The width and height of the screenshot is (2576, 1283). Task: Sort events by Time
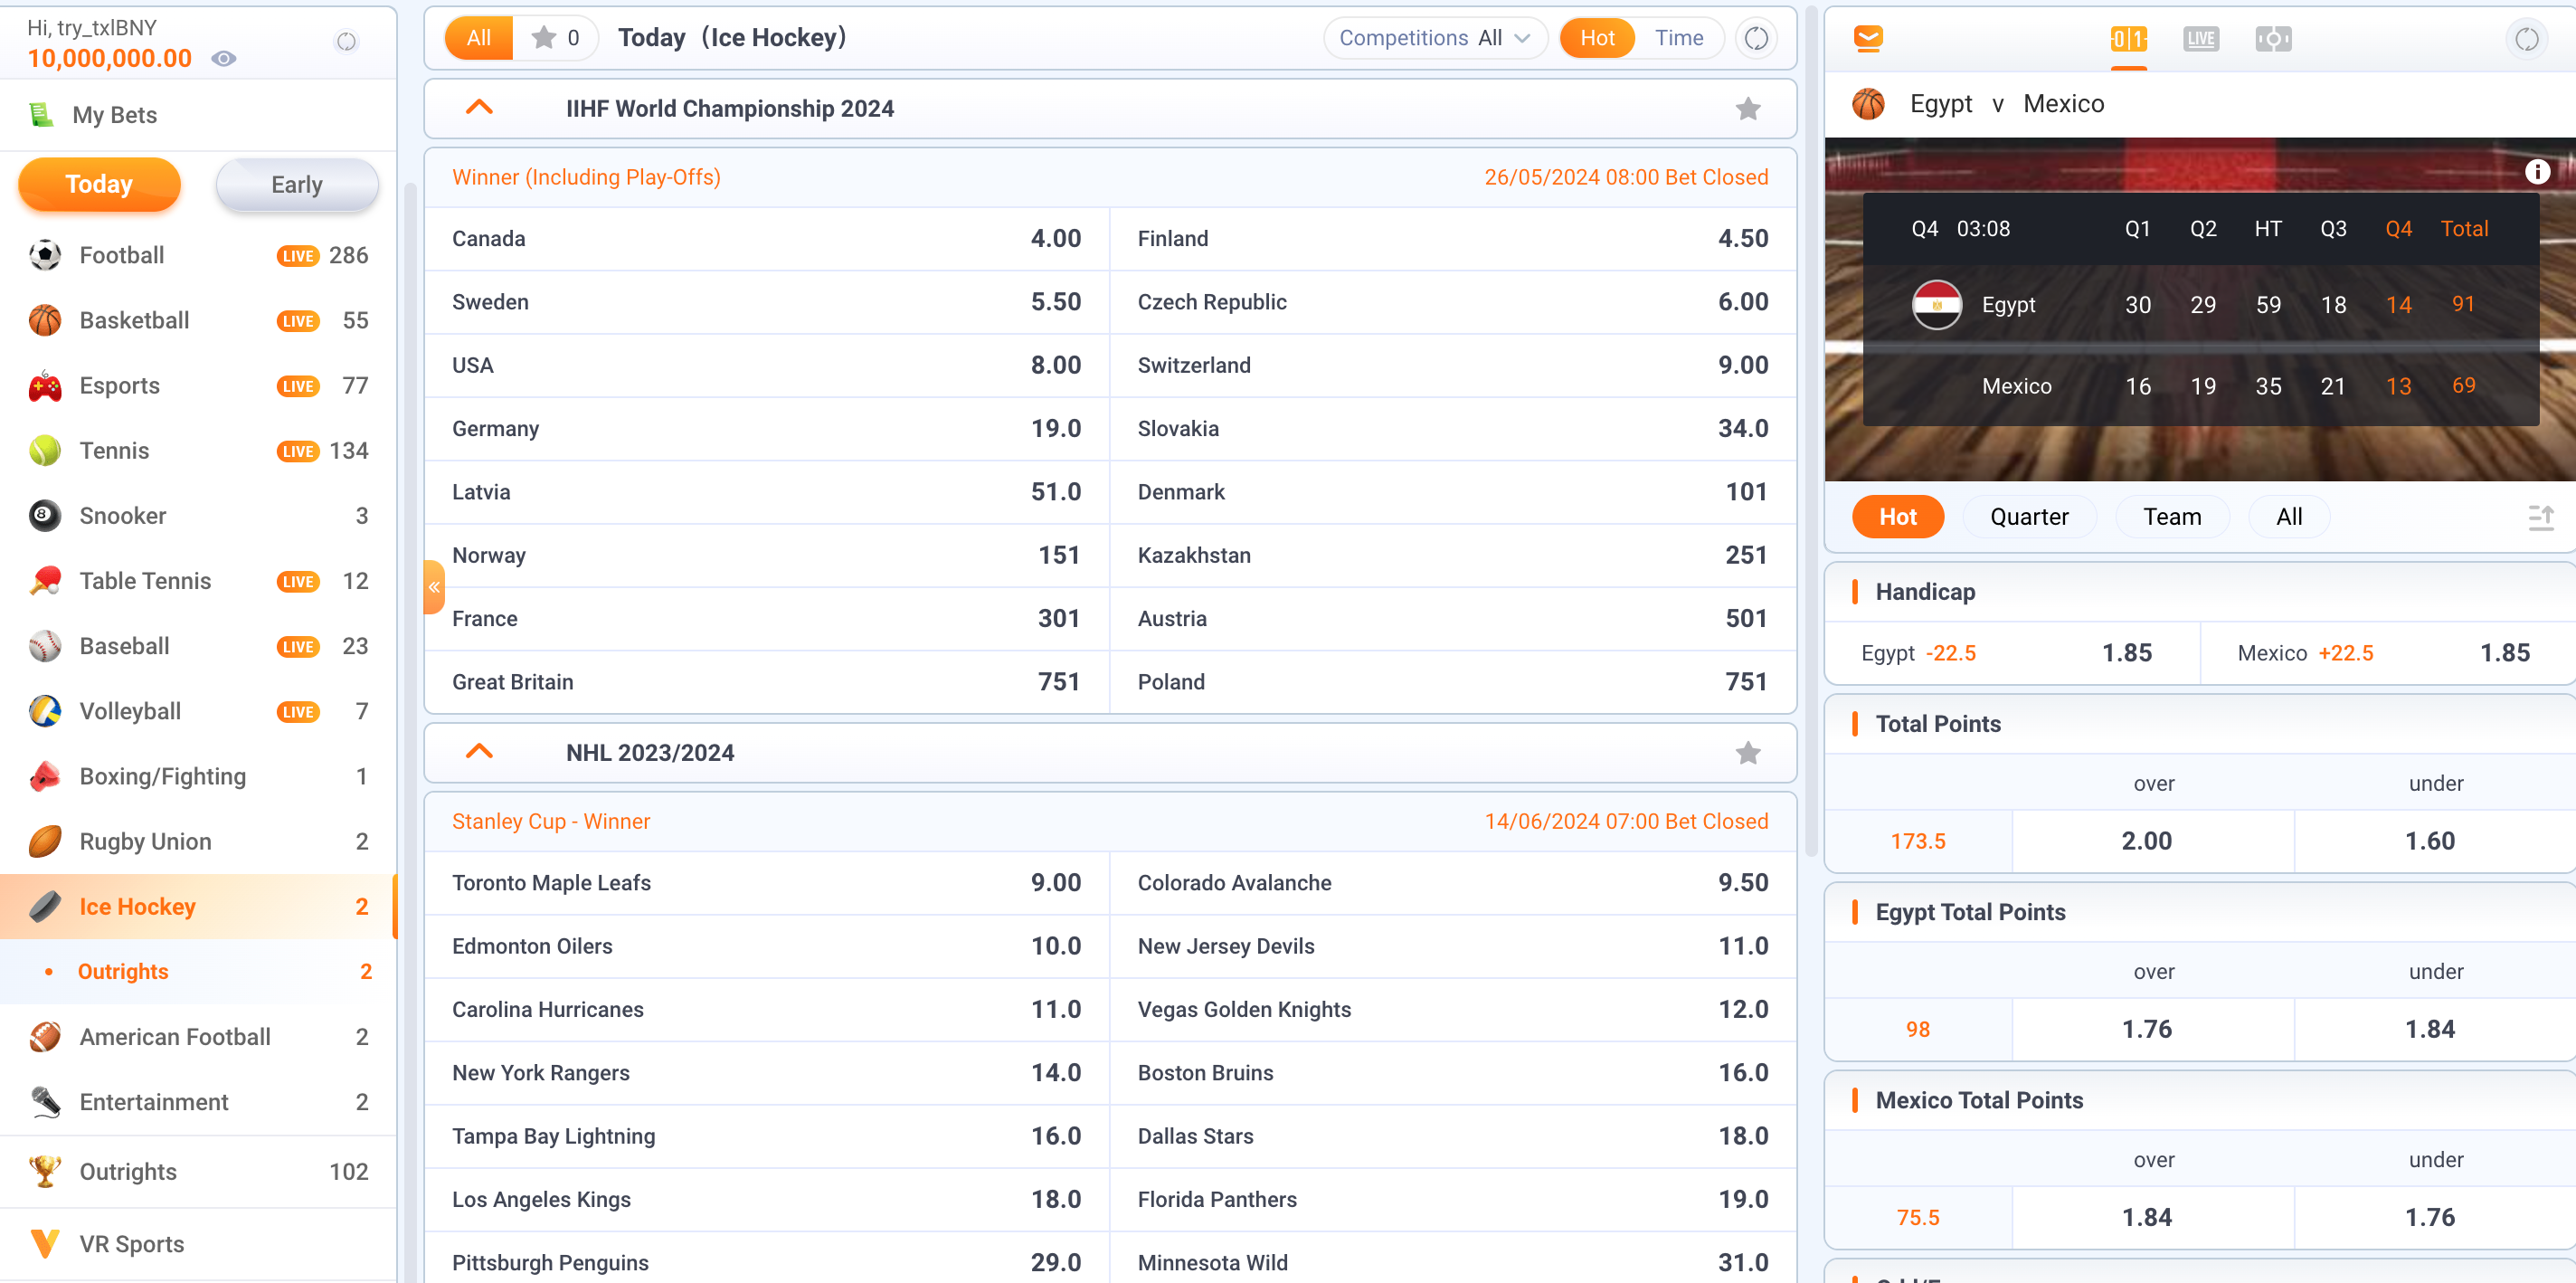point(1679,38)
